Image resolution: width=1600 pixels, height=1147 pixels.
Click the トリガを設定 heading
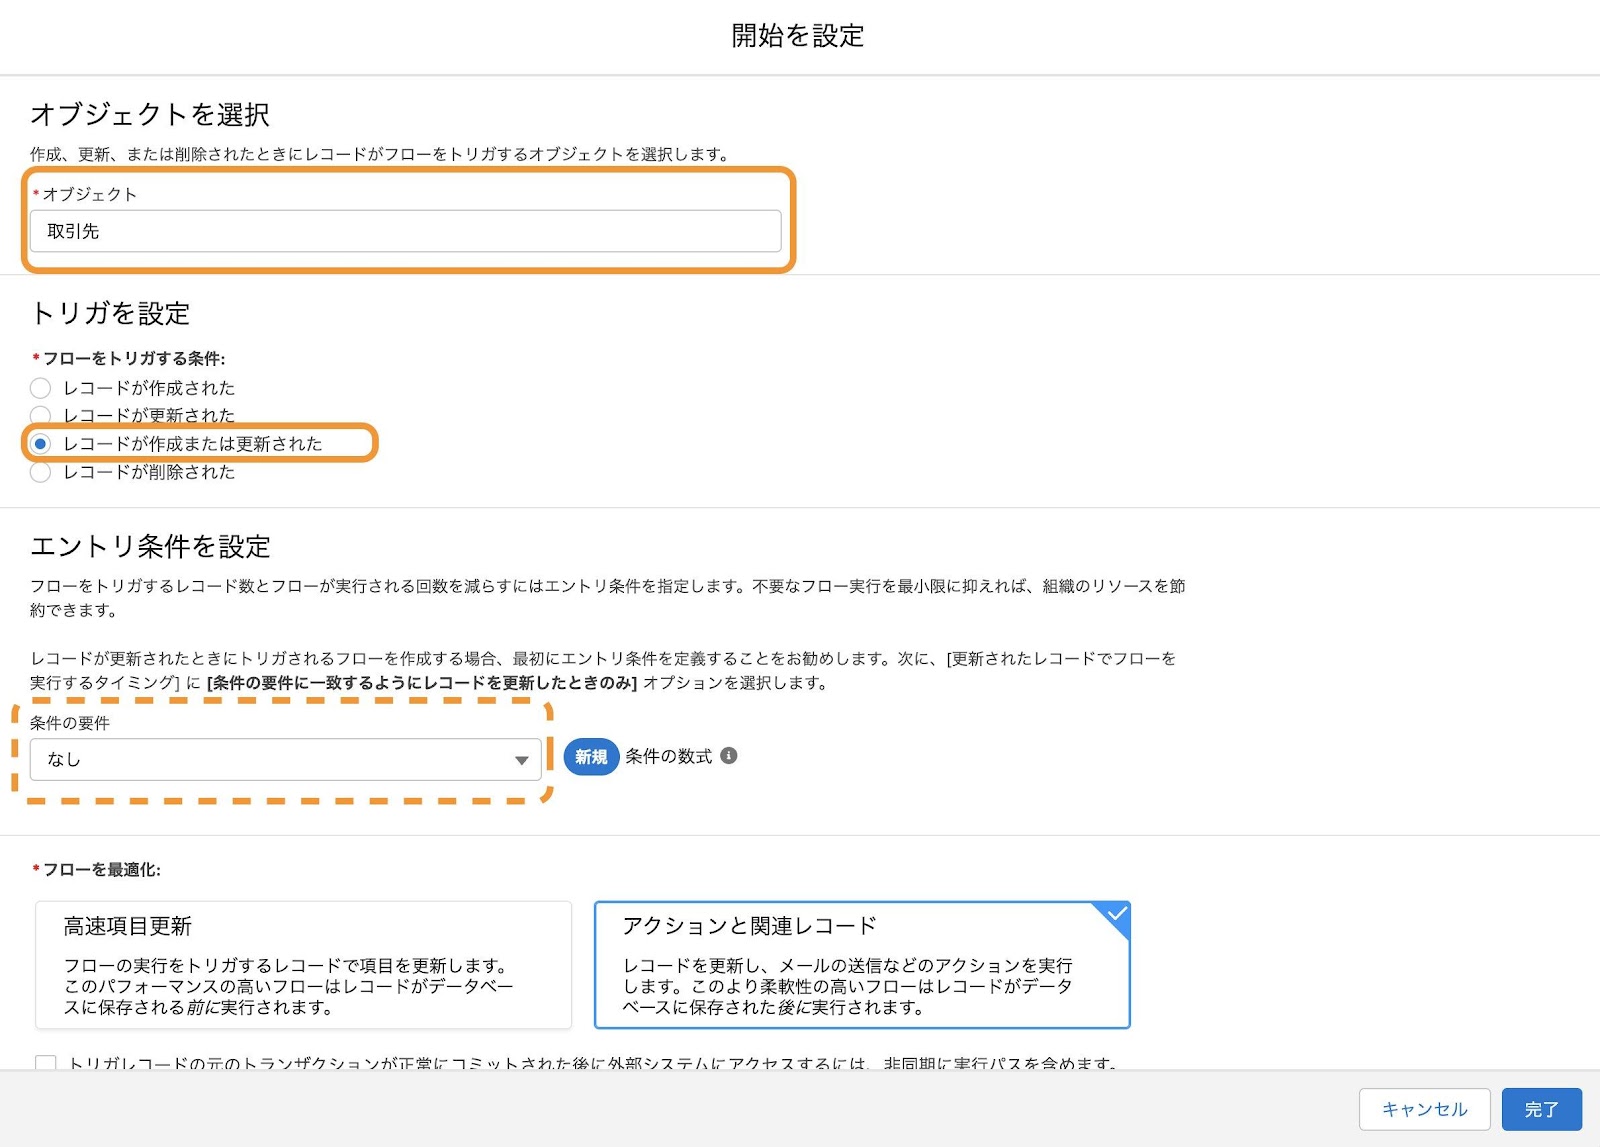point(110,314)
